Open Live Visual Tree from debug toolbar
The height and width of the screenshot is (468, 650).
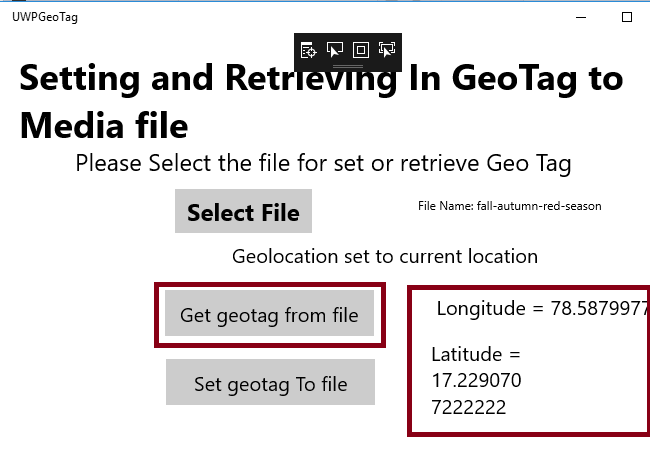(309, 49)
